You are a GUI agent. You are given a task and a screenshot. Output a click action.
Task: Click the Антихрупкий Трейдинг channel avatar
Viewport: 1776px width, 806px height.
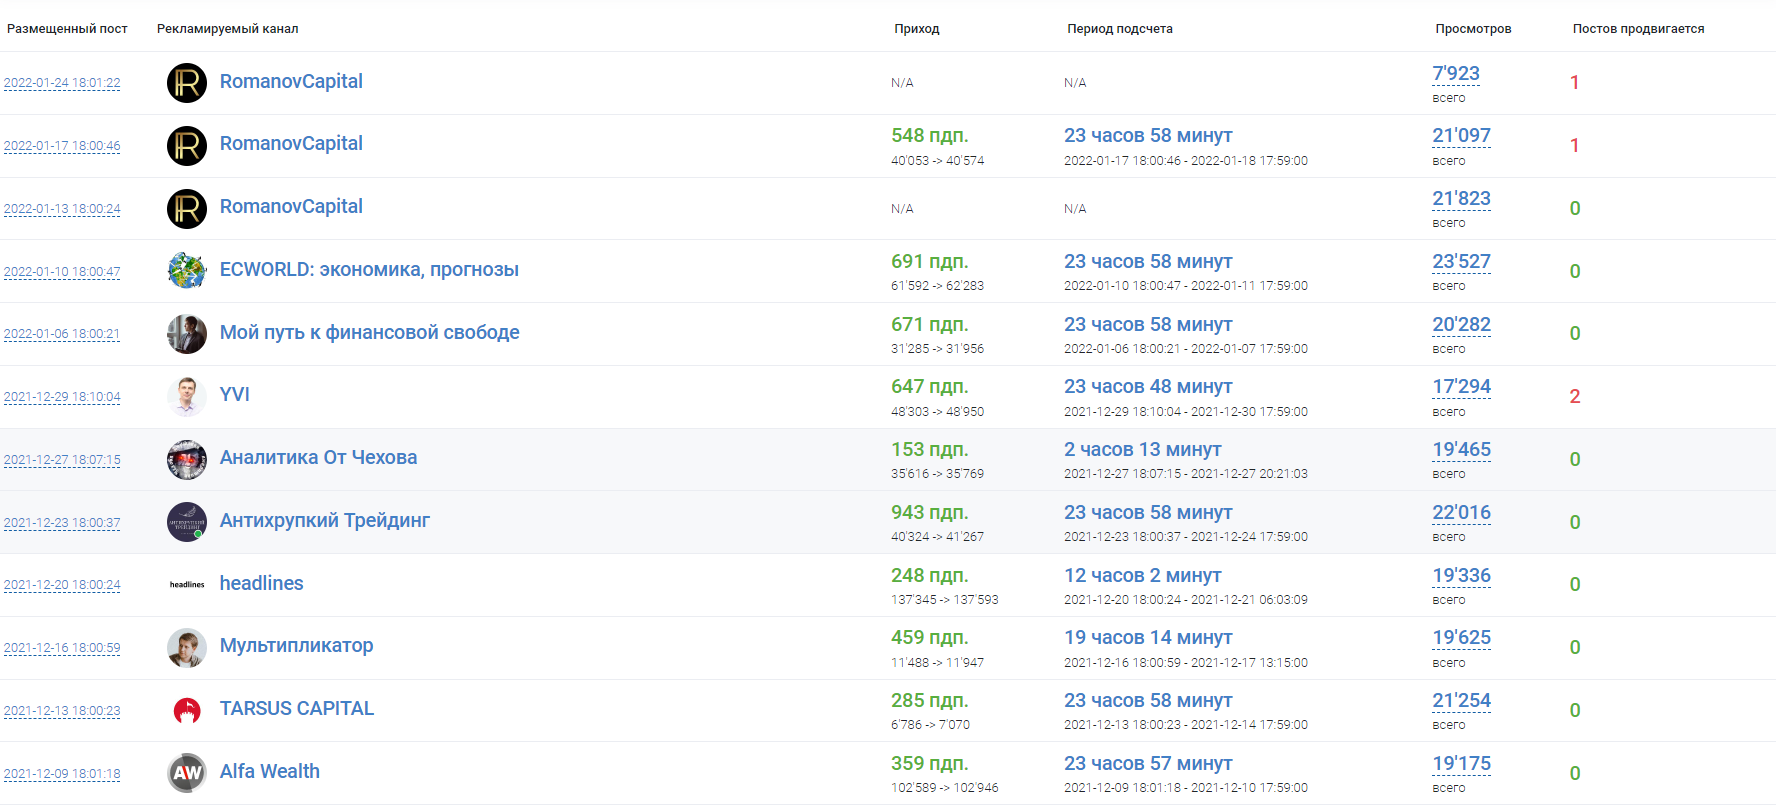[187, 522]
